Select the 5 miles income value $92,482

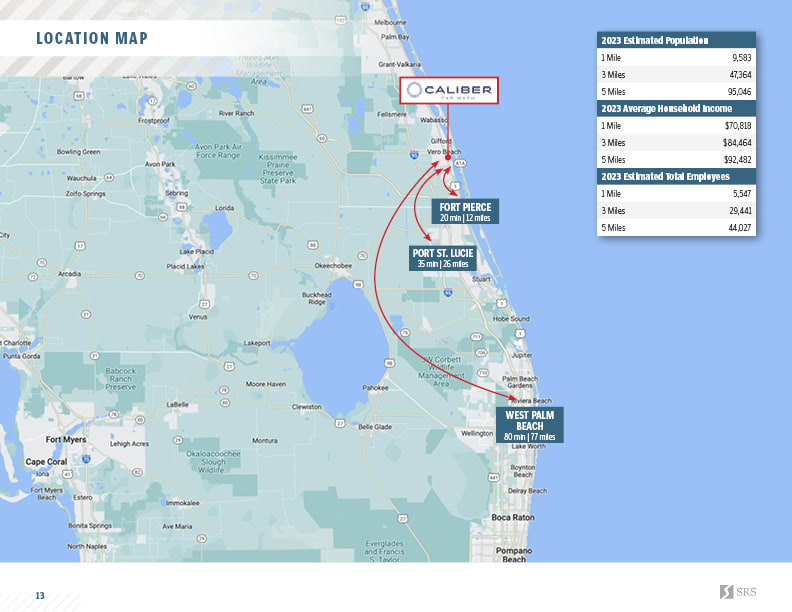point(737,160)
